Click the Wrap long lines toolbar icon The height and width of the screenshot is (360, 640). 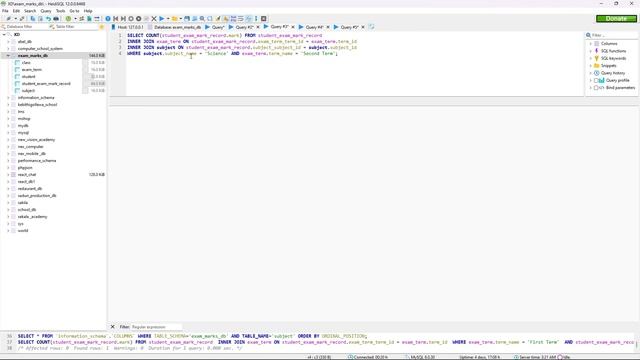(x=241, y=19)
